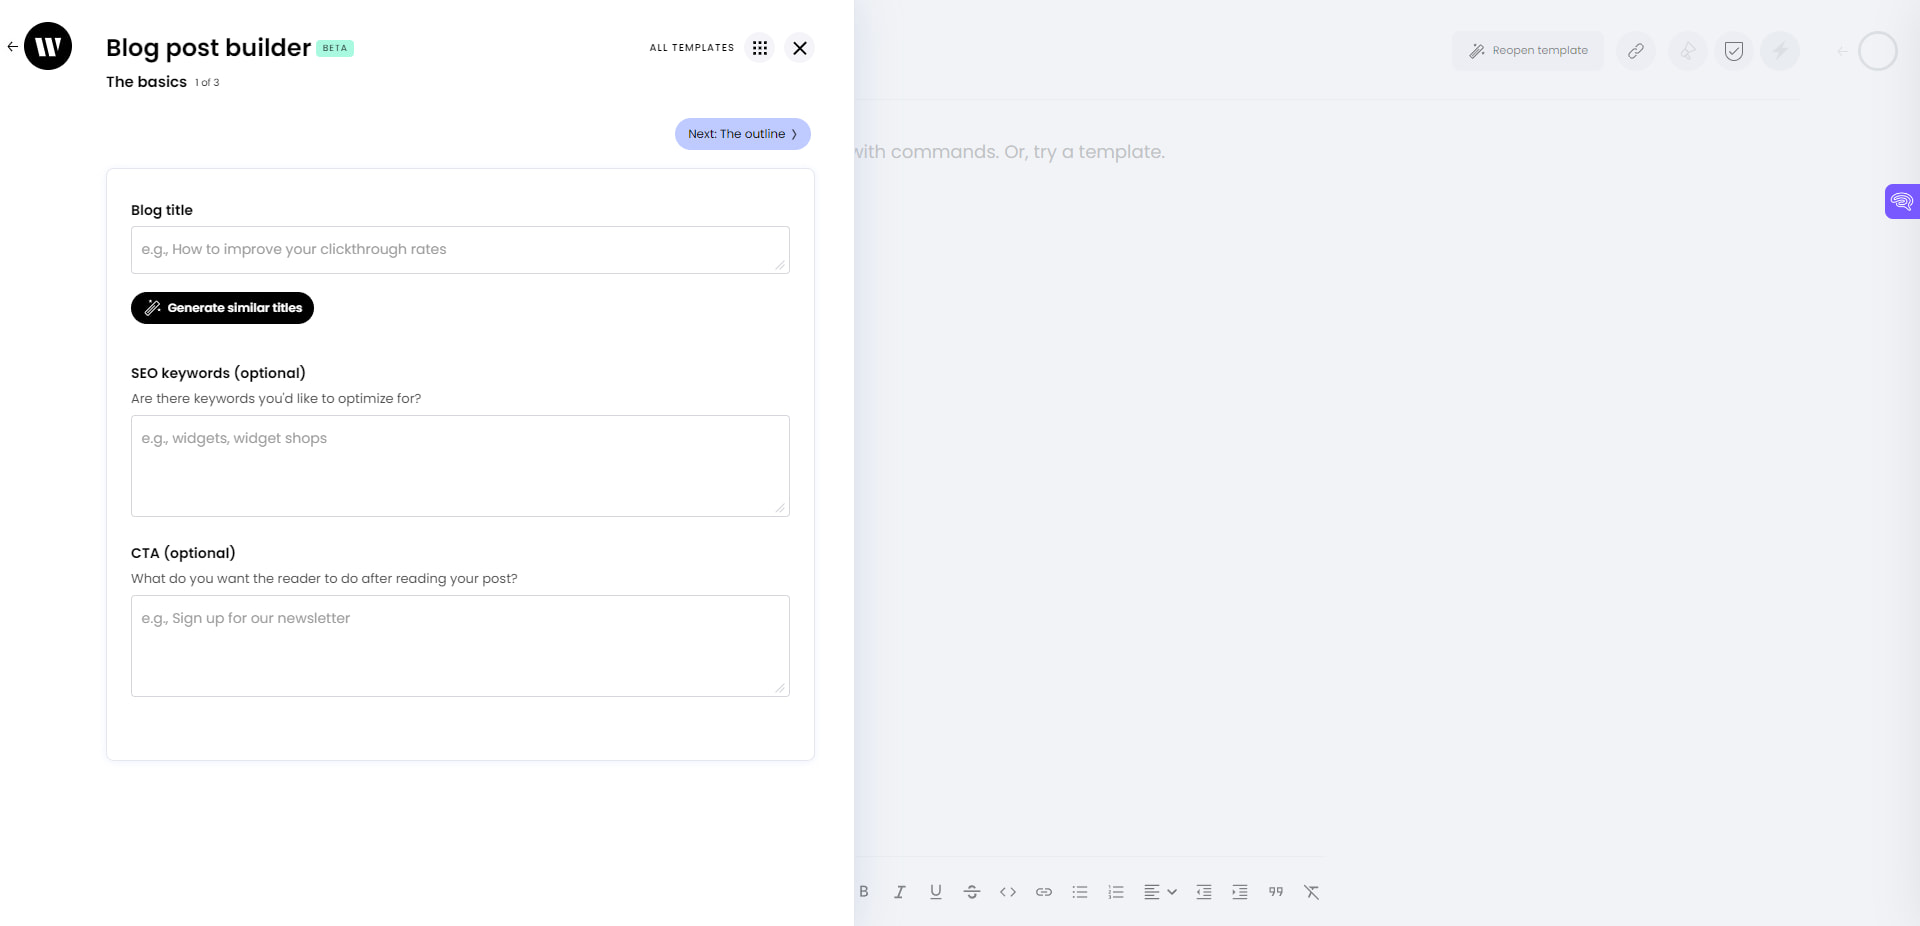
Task: Toggle italic formatting
Action: pyautogui.click(x=899, y=891)
